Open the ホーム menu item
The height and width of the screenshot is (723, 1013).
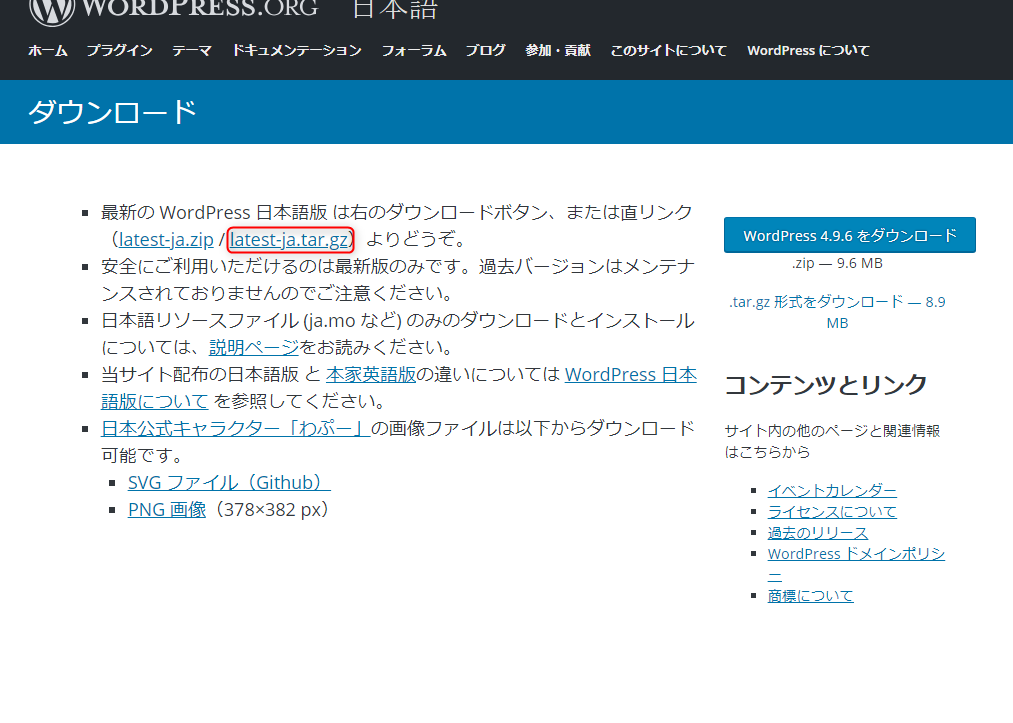click(47, 50)
